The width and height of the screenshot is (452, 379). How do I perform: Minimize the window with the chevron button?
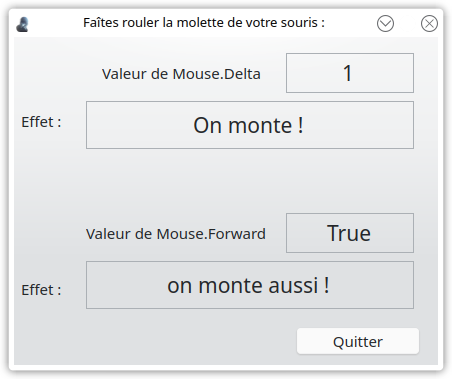click(385, 24)
